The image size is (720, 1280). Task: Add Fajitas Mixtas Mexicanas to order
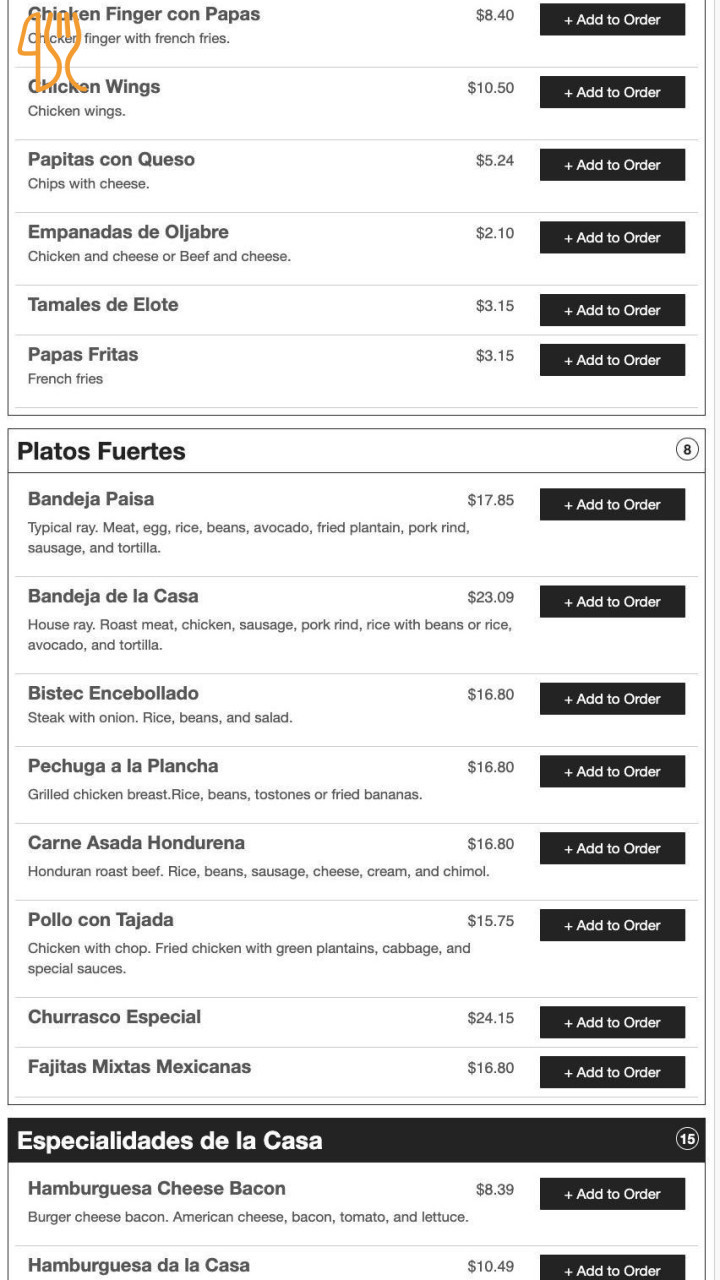[612, 1072]
